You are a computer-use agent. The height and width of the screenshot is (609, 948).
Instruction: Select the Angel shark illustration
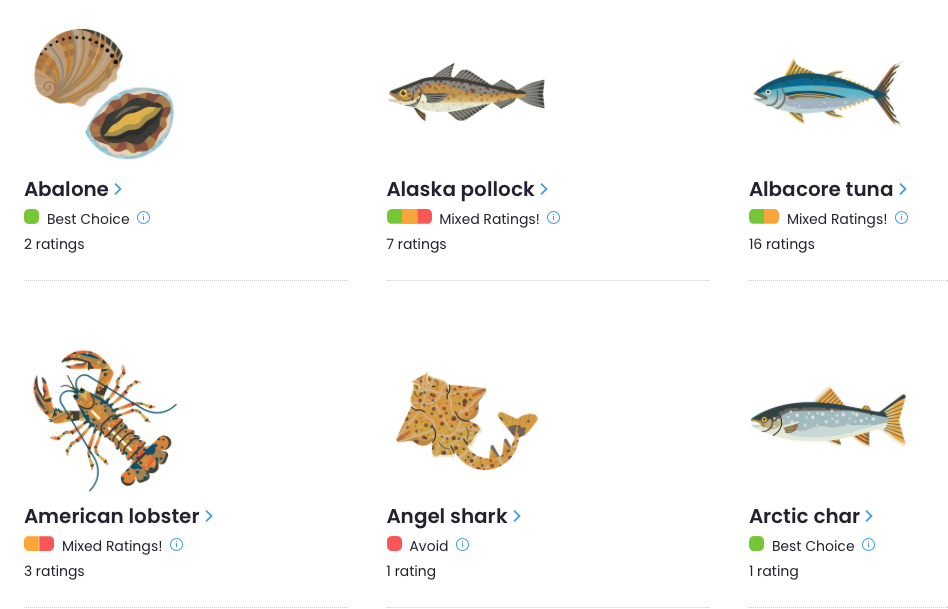click(x=466, y=419)
